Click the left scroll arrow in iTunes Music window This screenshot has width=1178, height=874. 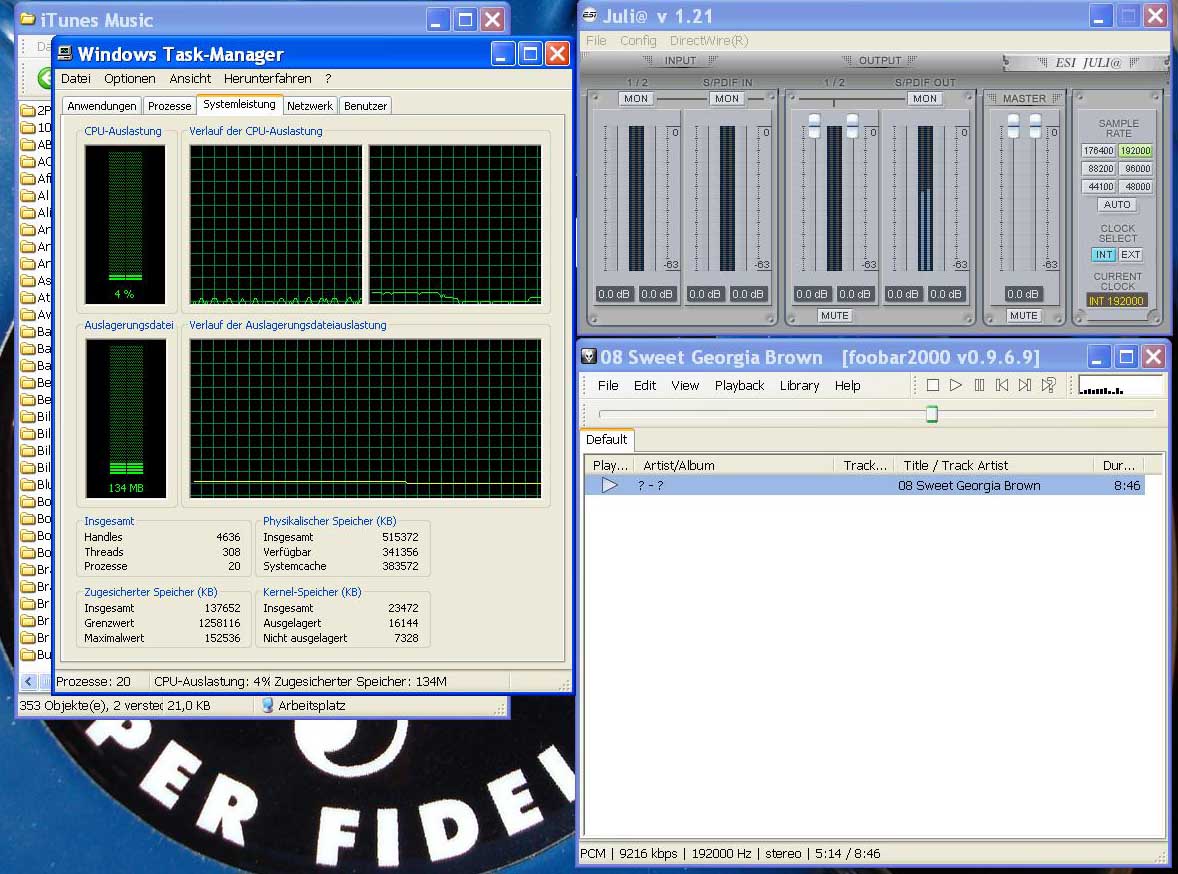(29, 682)
